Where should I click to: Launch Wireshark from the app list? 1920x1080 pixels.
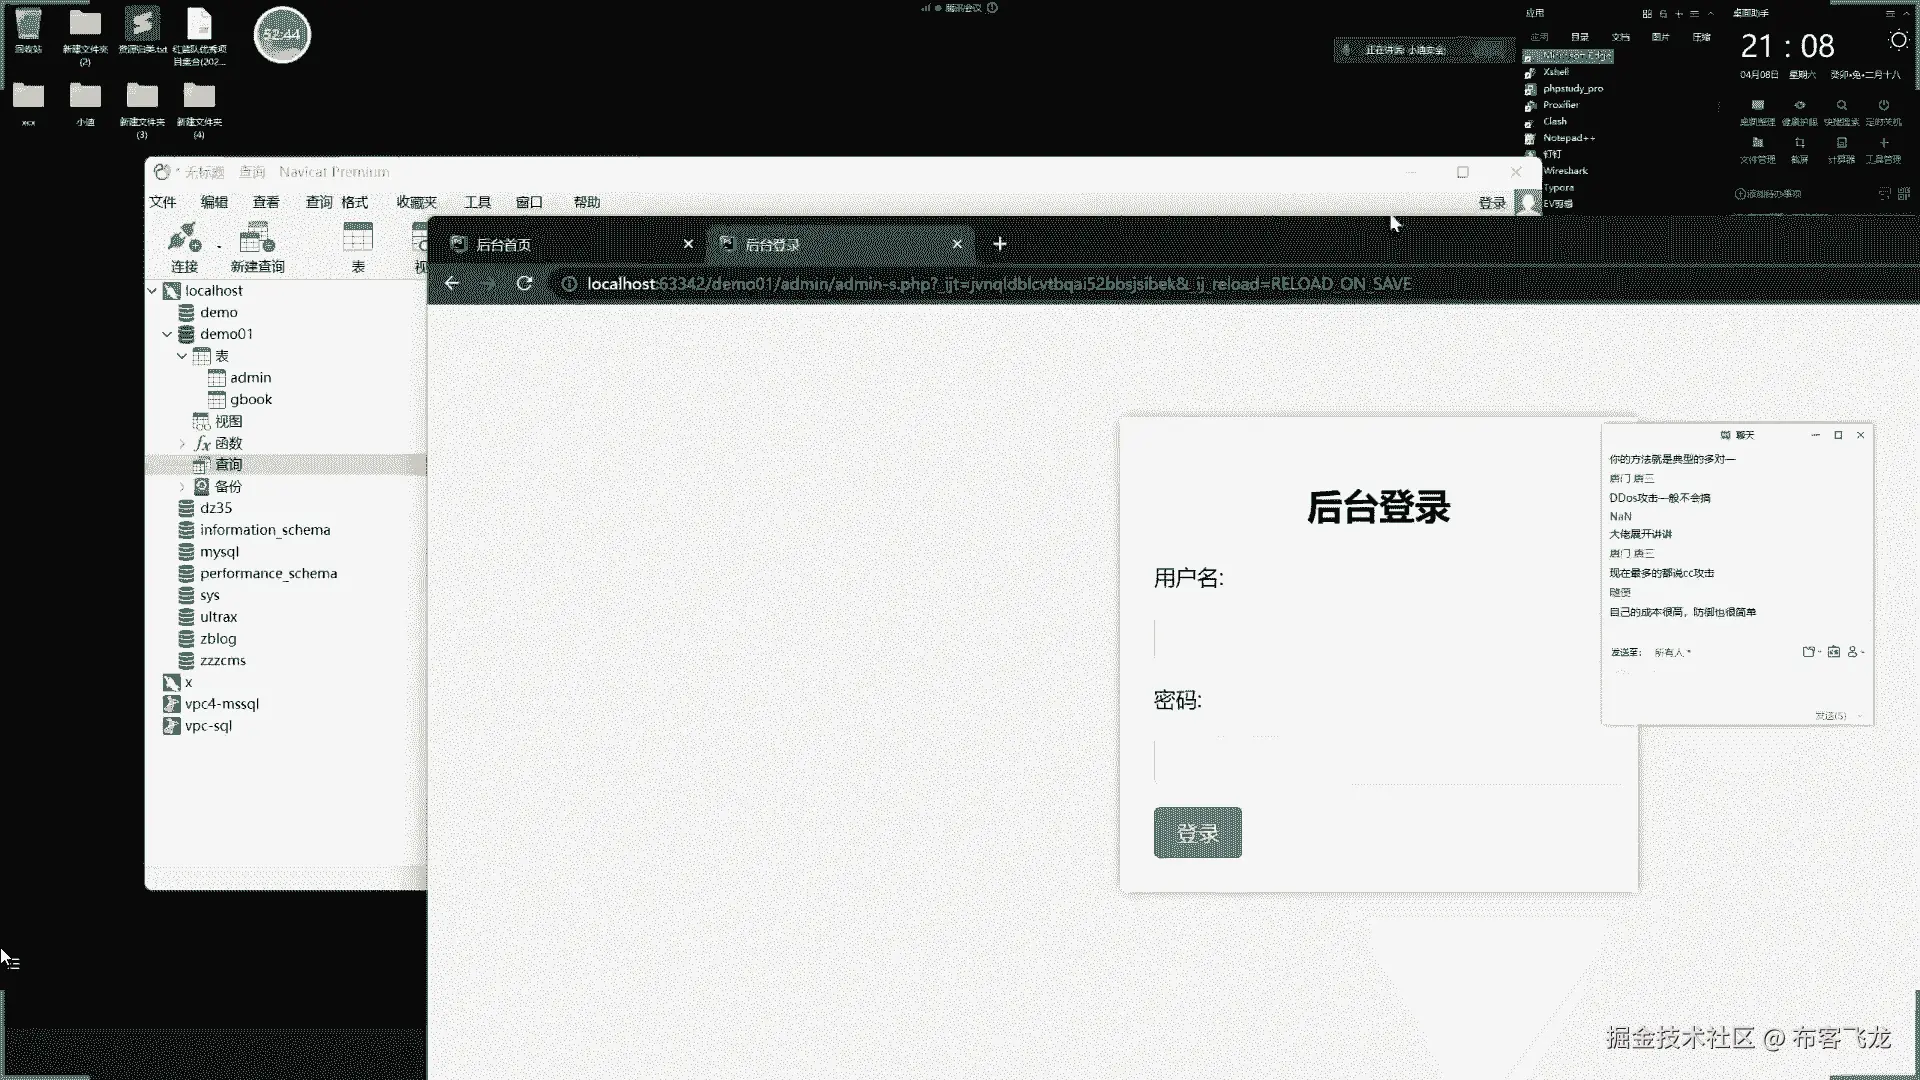pyautogui.click(x=1565, y=171)
